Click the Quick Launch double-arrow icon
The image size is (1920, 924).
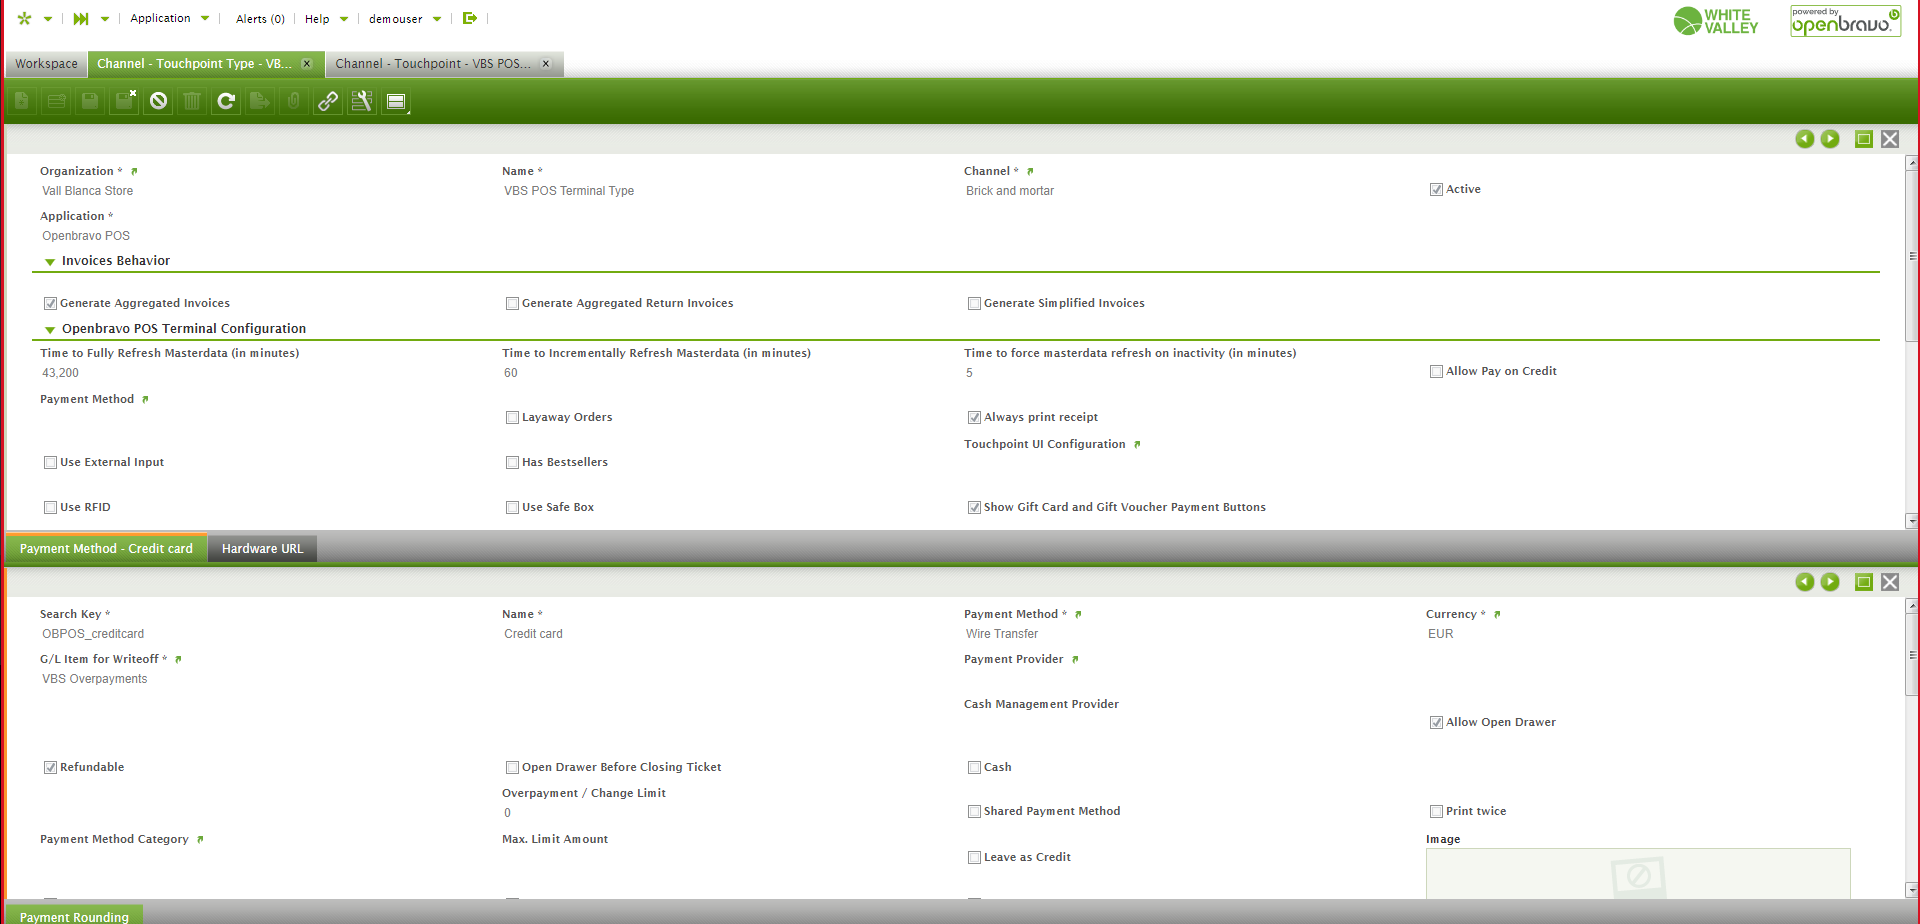(x=81, y=18)
